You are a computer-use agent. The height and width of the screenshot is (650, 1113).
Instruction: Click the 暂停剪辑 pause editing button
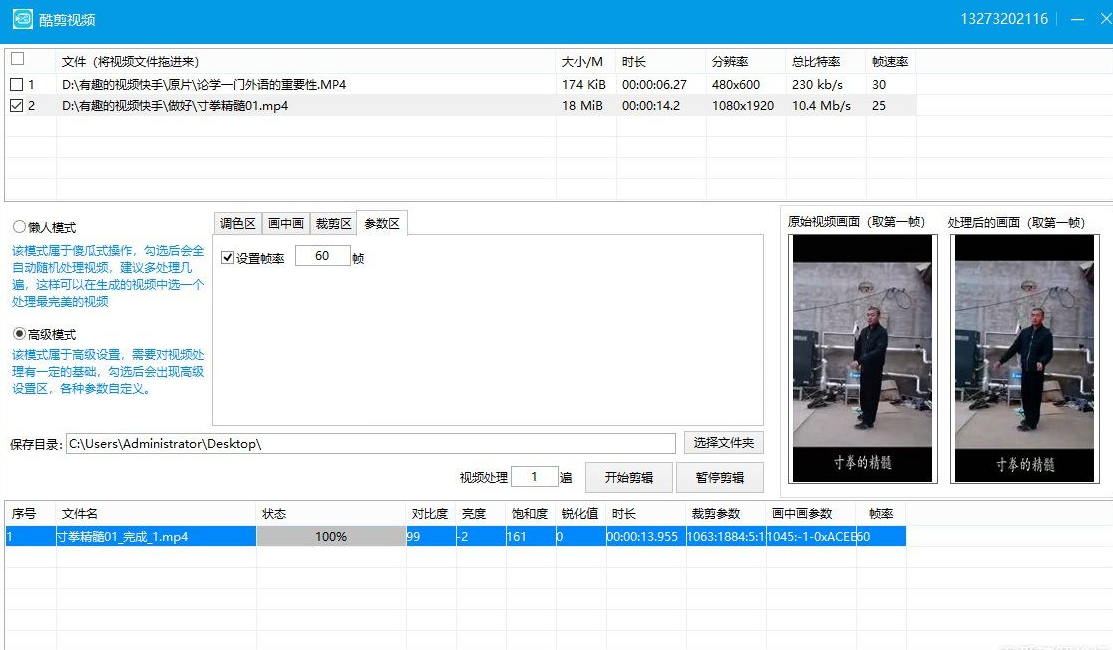[723, 477]
